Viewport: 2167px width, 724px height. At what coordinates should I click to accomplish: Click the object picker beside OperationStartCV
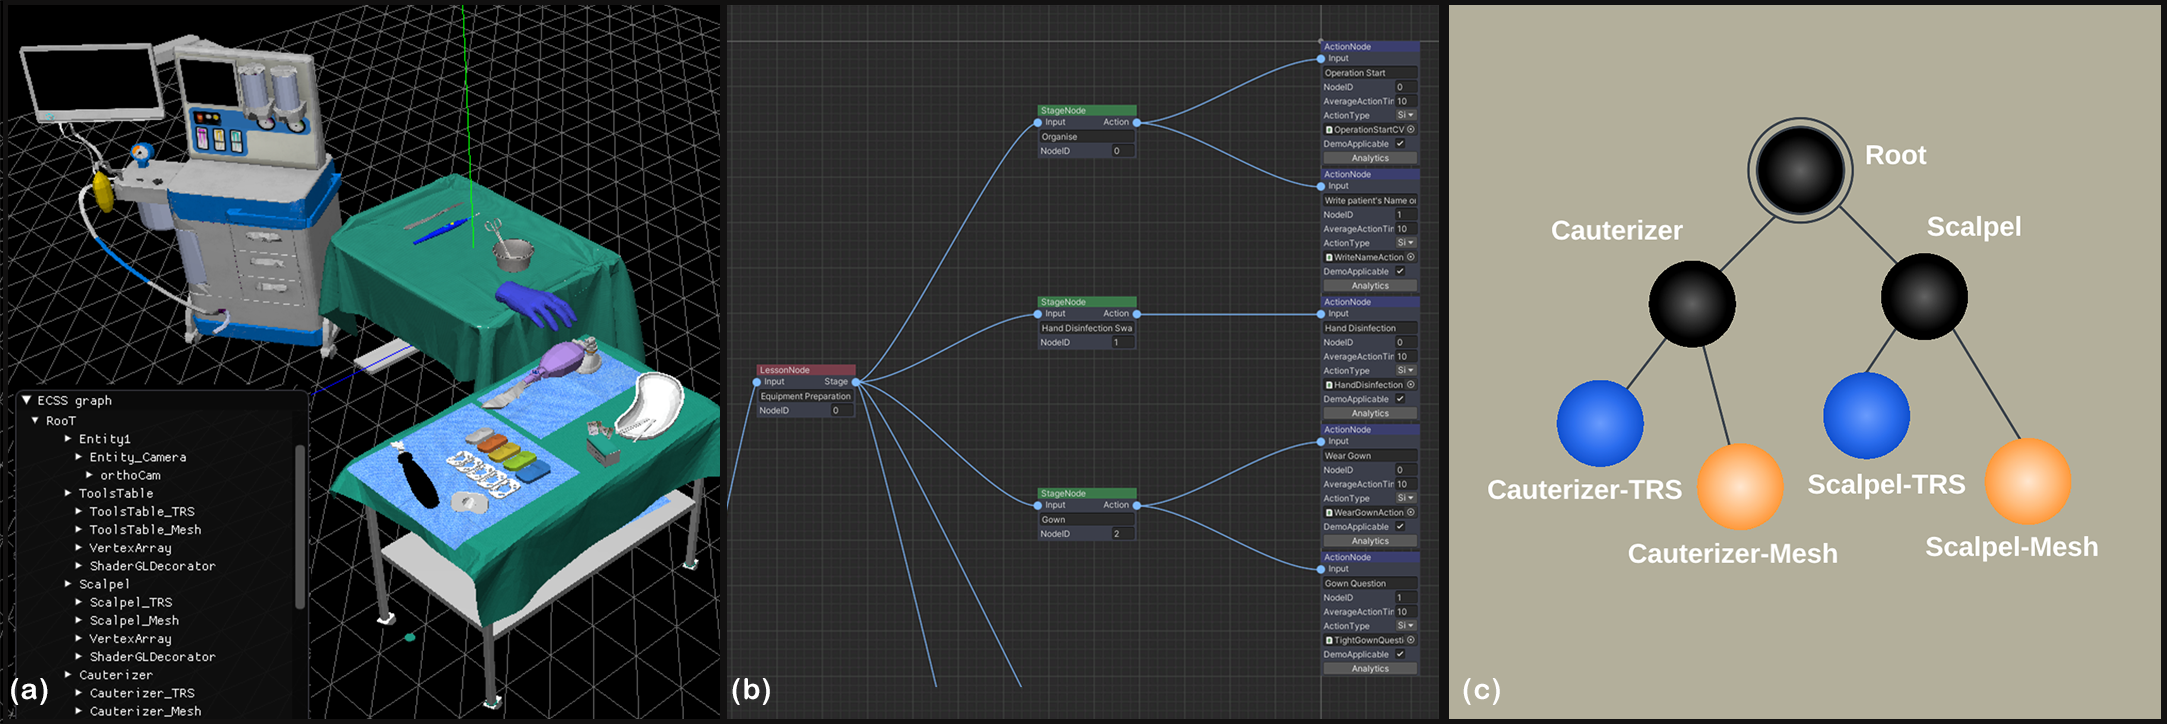(x=1411, y=130)
